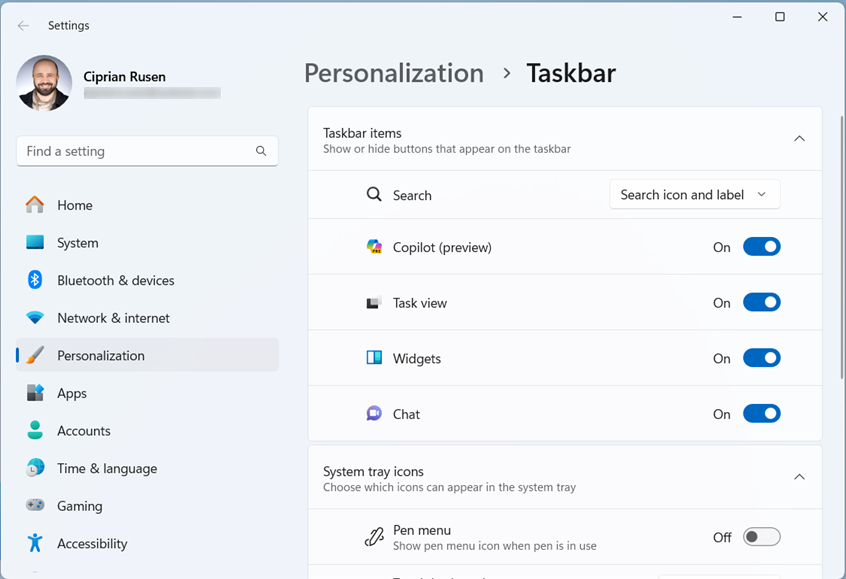Click the Home house icon
Image resolution: width=846 pixels, height=579 pixels.
[35, 205]
